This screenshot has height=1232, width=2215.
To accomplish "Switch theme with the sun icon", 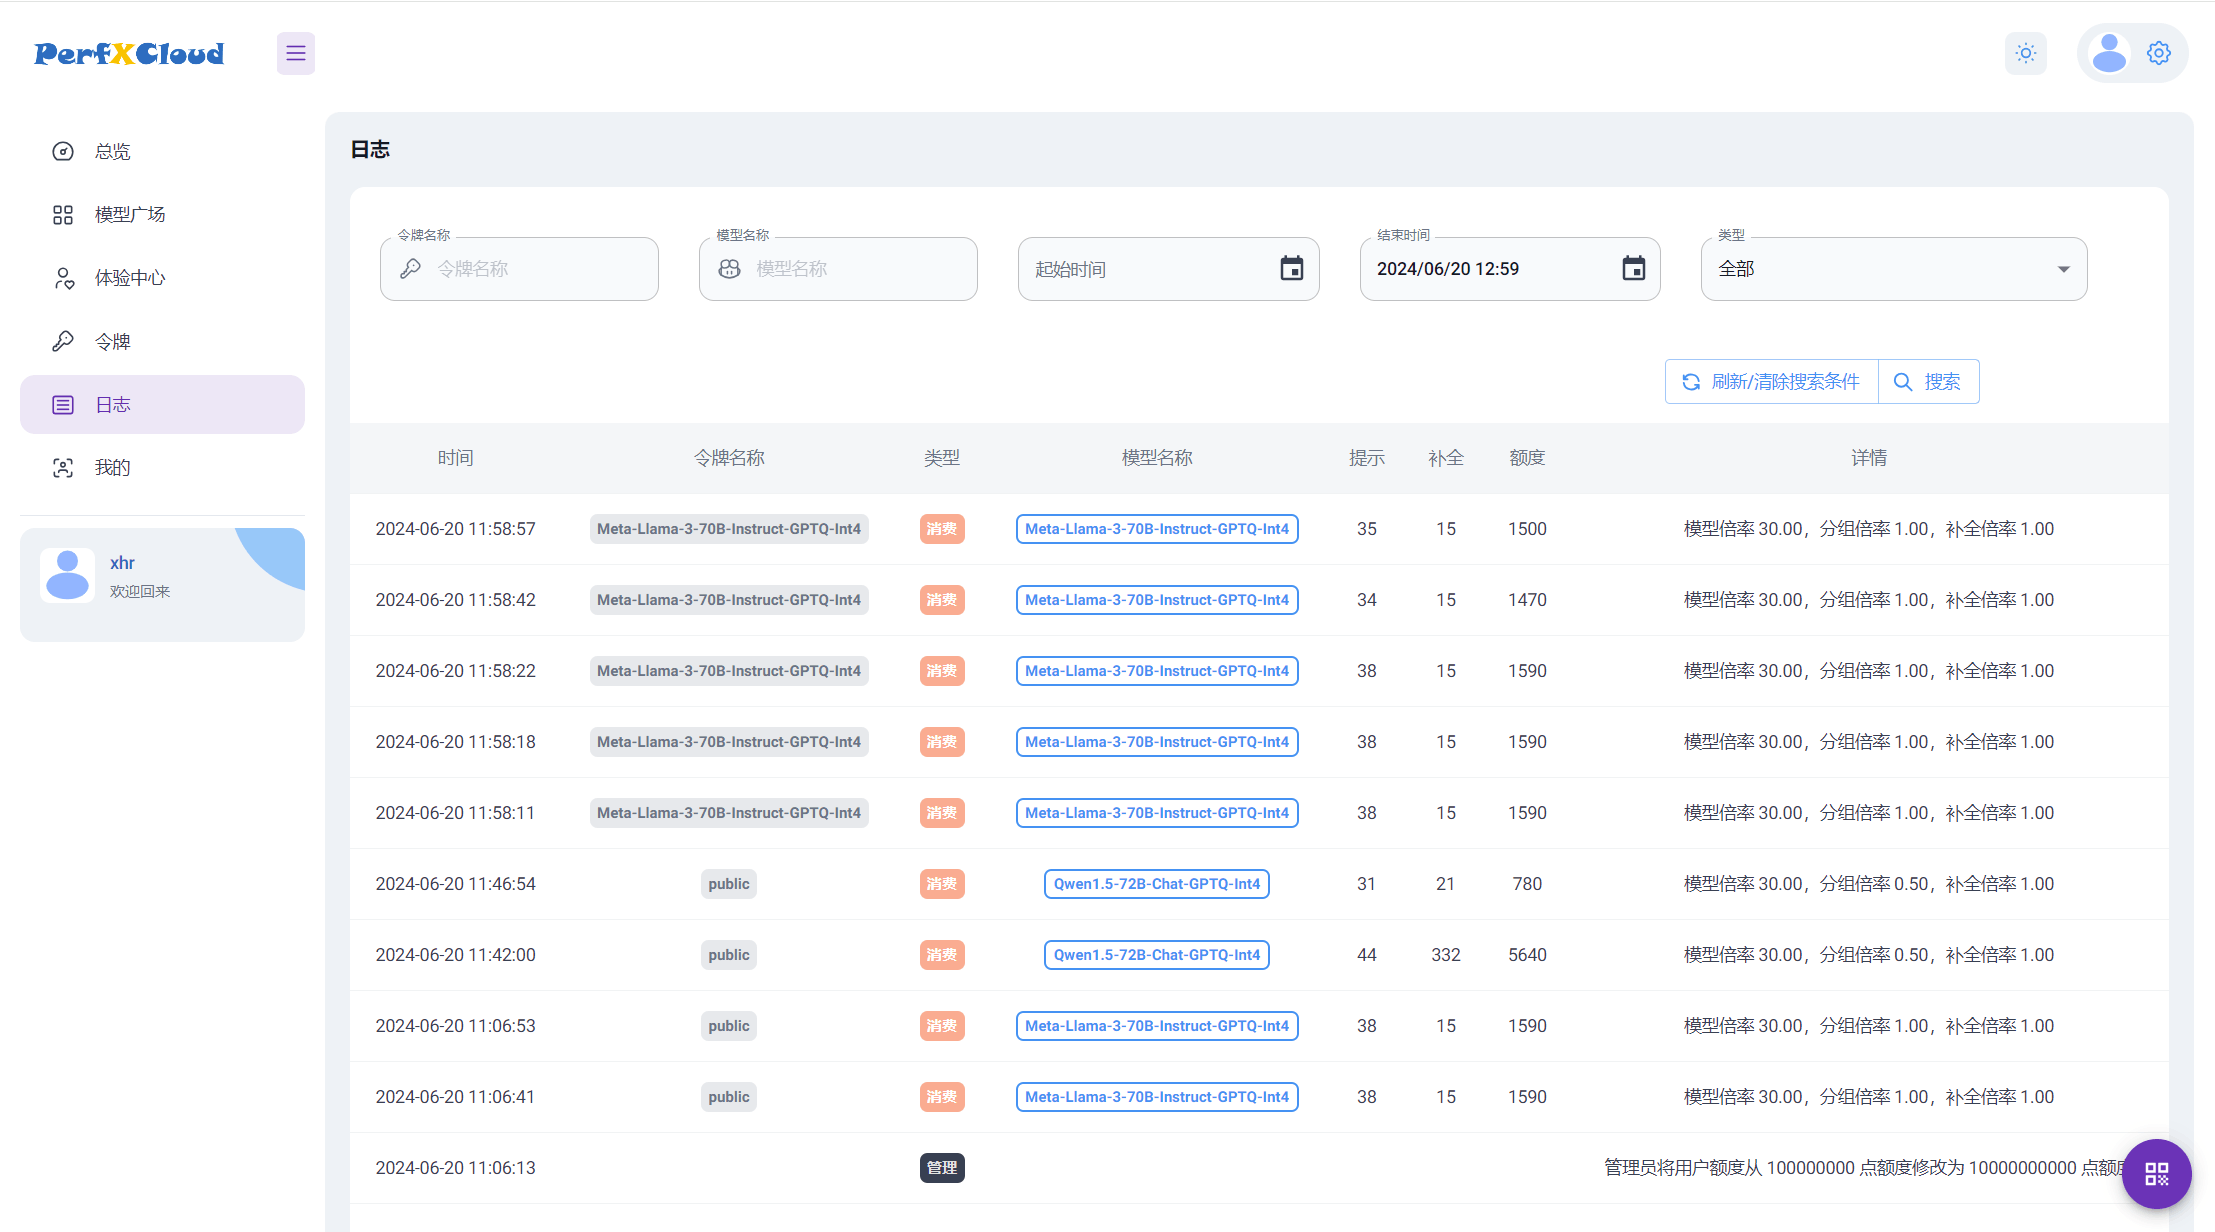I will click(x=2026, y=53).
